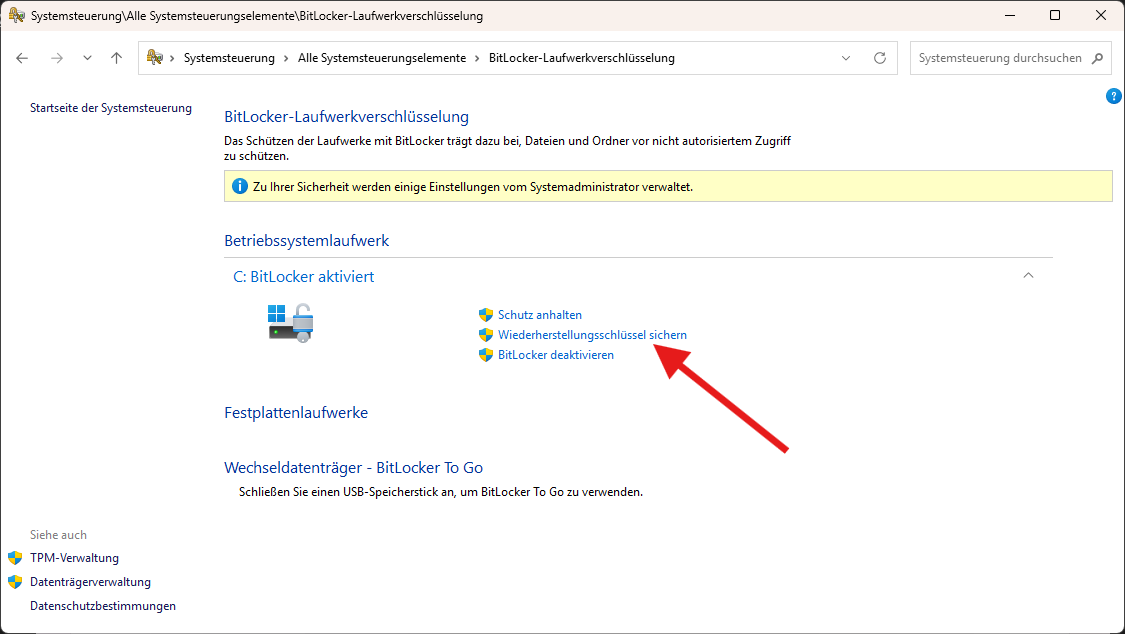Click the Siehe auch label

(x=58, y=535)
